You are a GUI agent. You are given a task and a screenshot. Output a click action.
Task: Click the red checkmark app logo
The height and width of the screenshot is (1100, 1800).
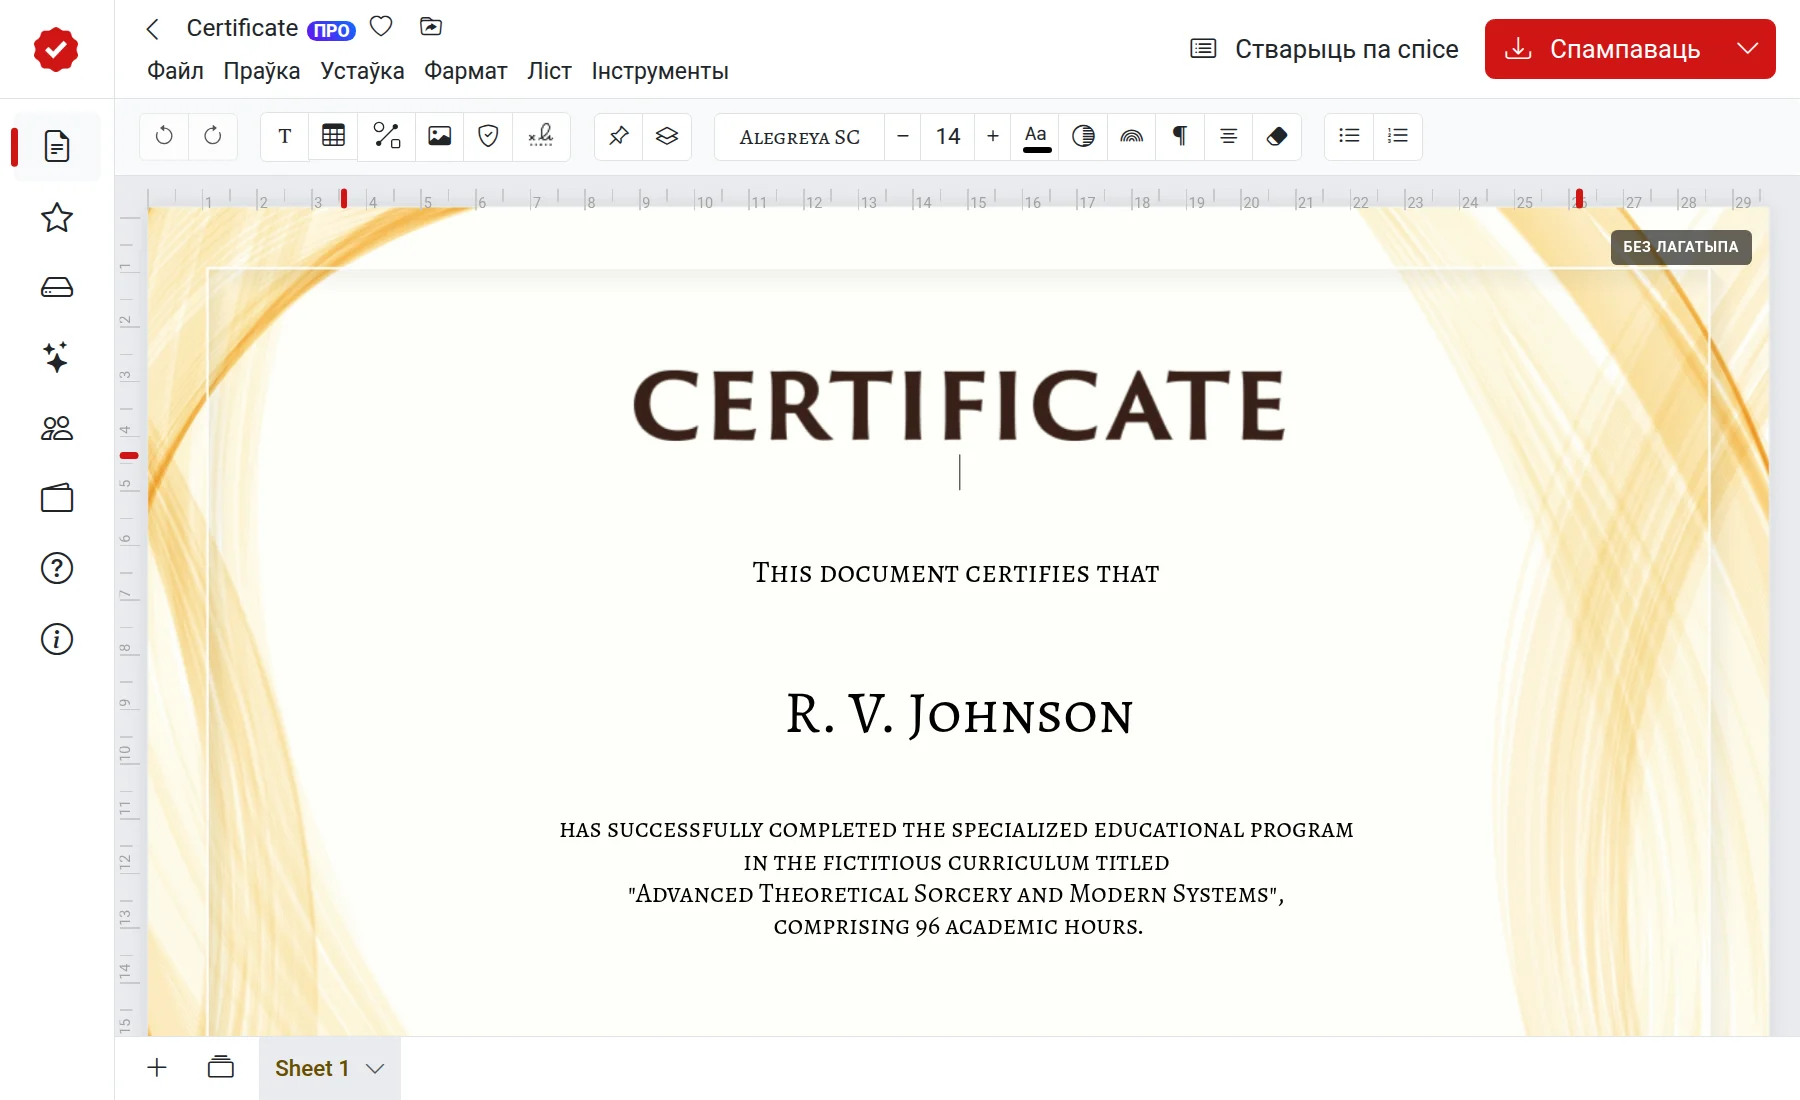pyautogui.click(x=56, y=49)
